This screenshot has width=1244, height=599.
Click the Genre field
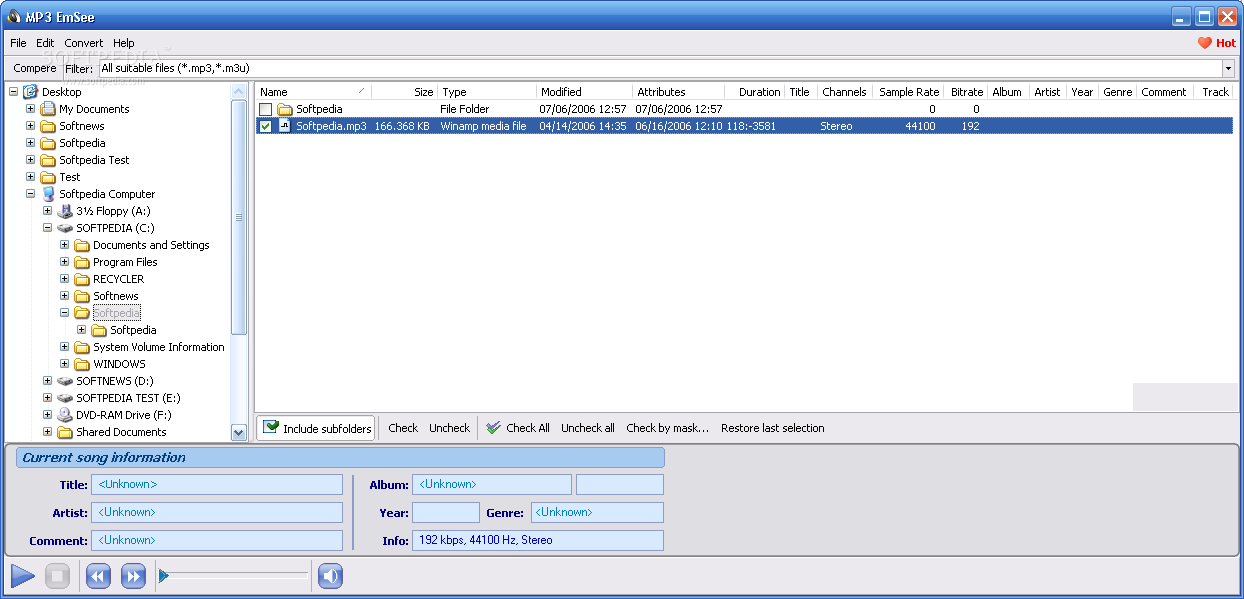(597, 512)
